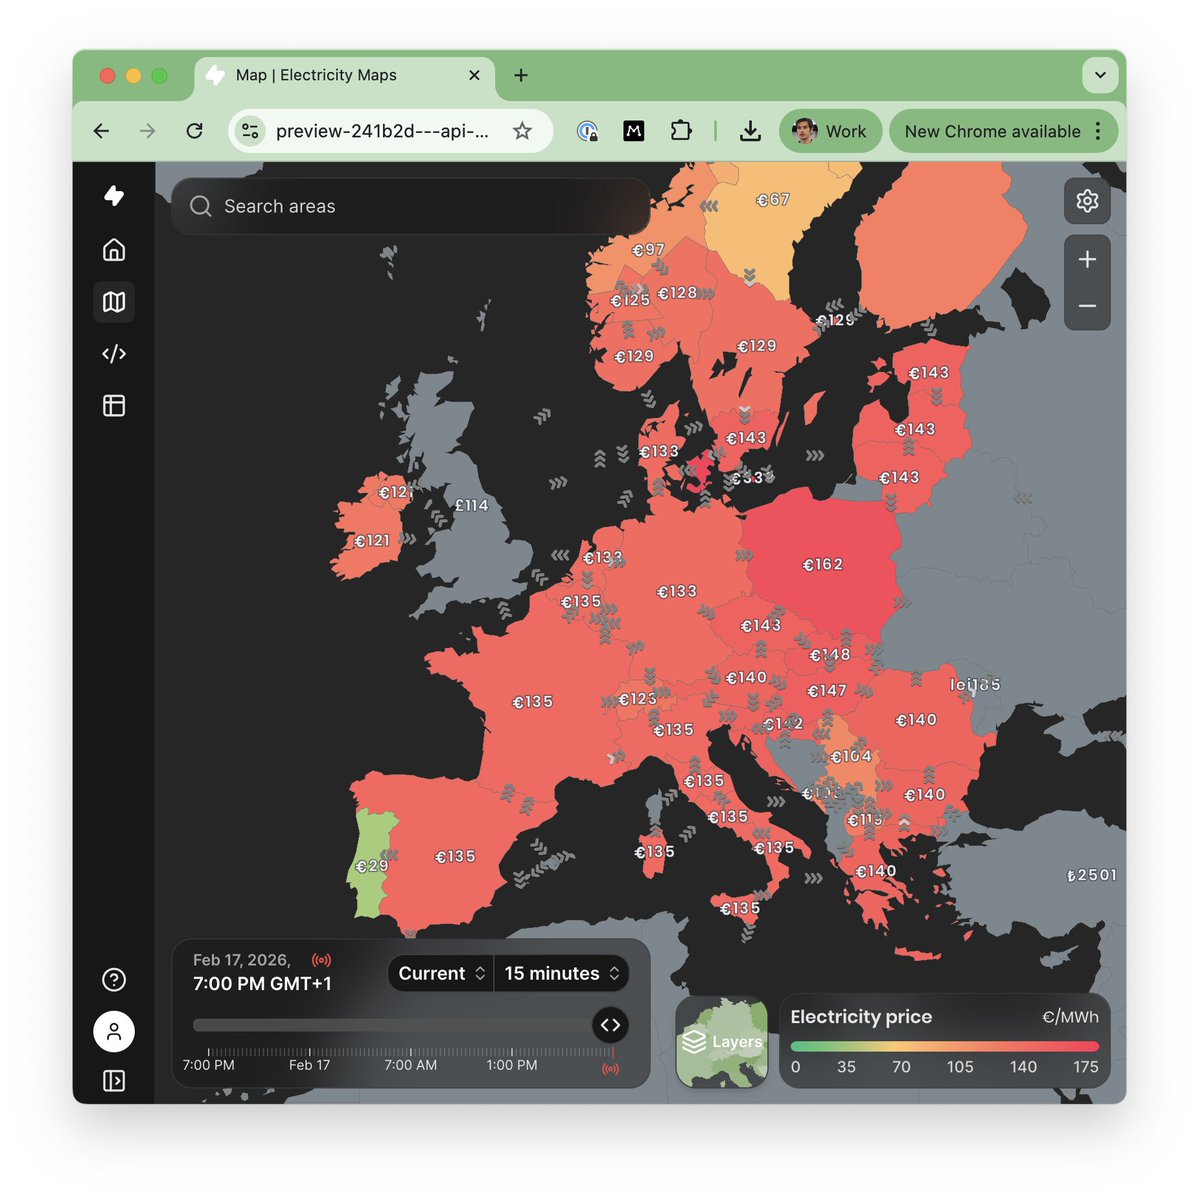
Task: Select Switzerland's €123 label
Action: [x=637, y=700]
